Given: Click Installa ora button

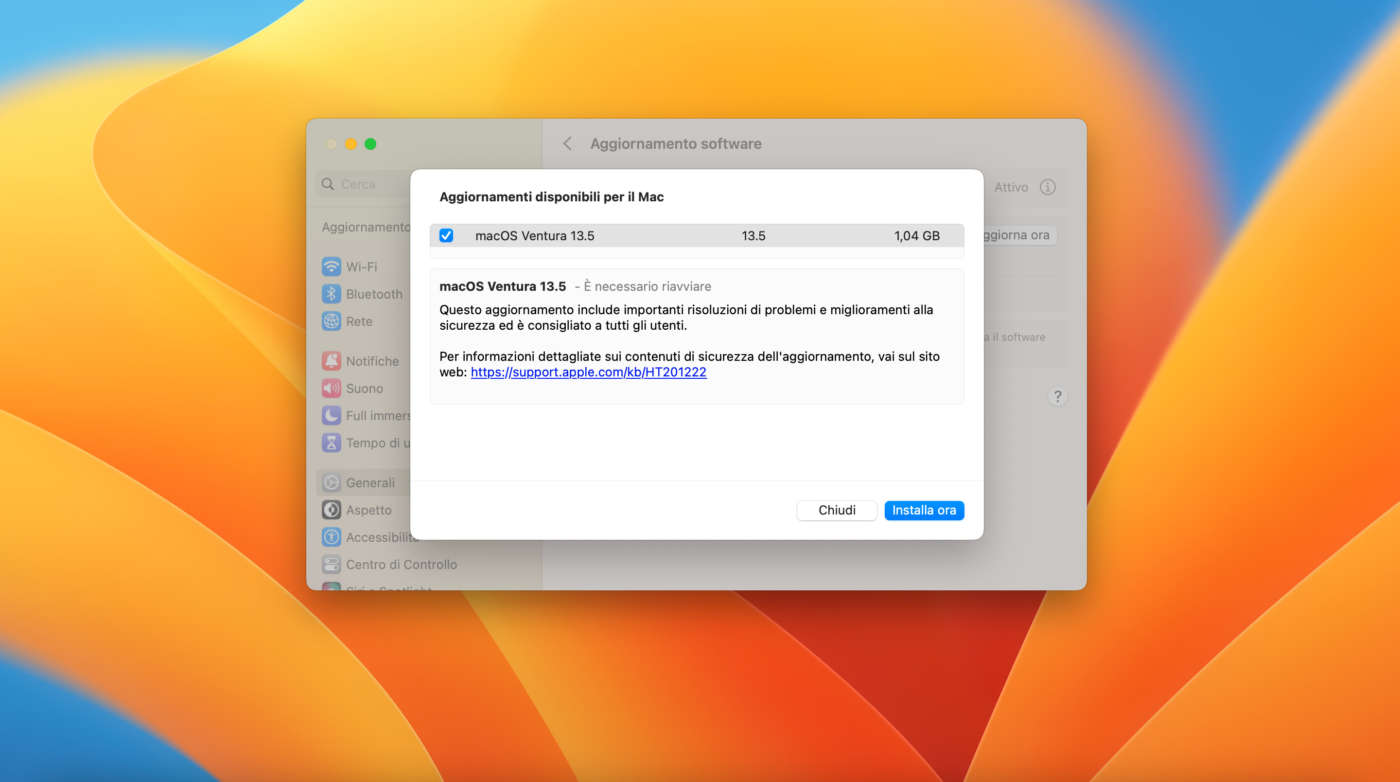Looking at the screenshot, I should (x=924, y=510).
